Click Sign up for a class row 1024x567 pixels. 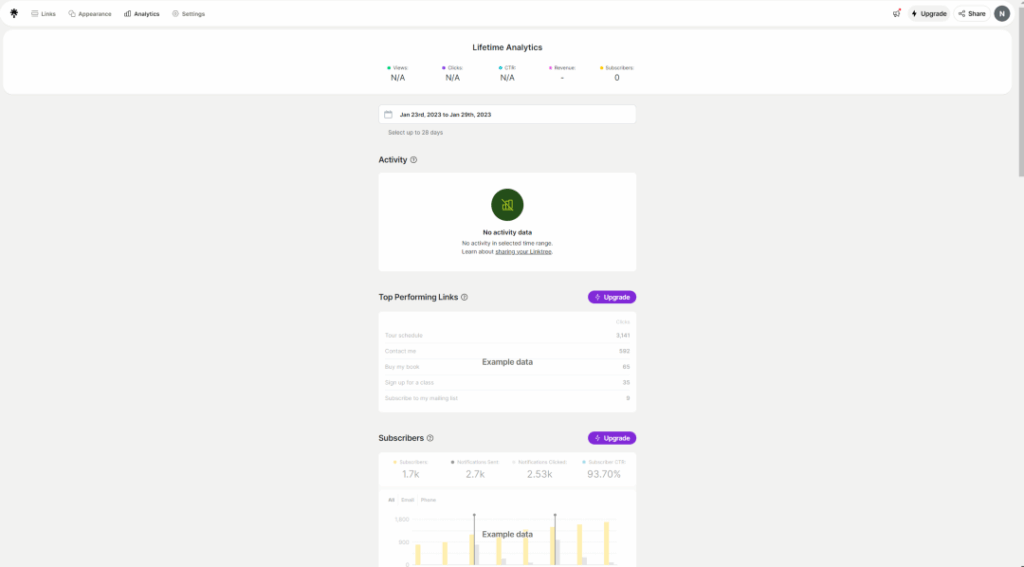507,383
